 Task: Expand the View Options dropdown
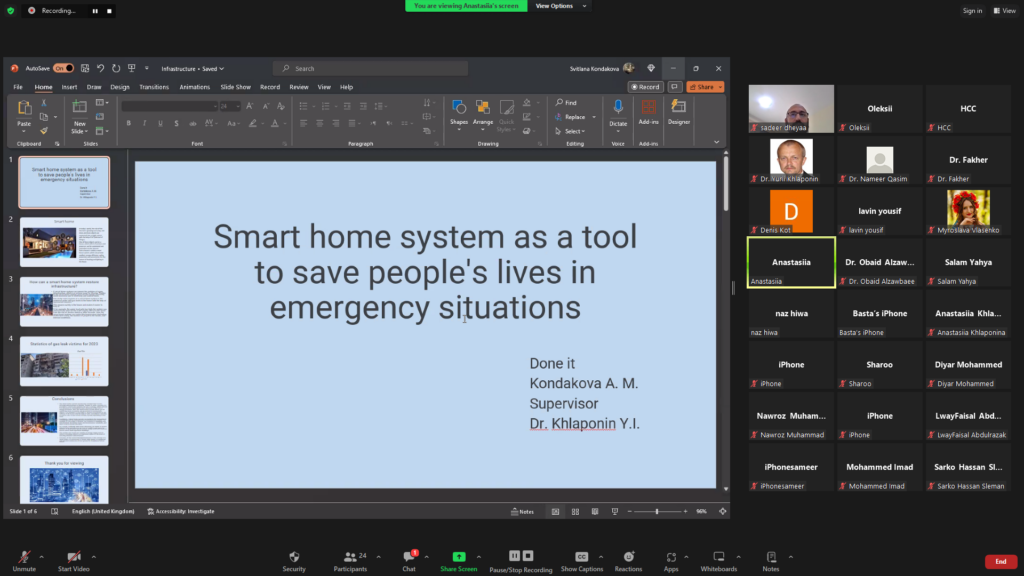click(x=555, y=6)
